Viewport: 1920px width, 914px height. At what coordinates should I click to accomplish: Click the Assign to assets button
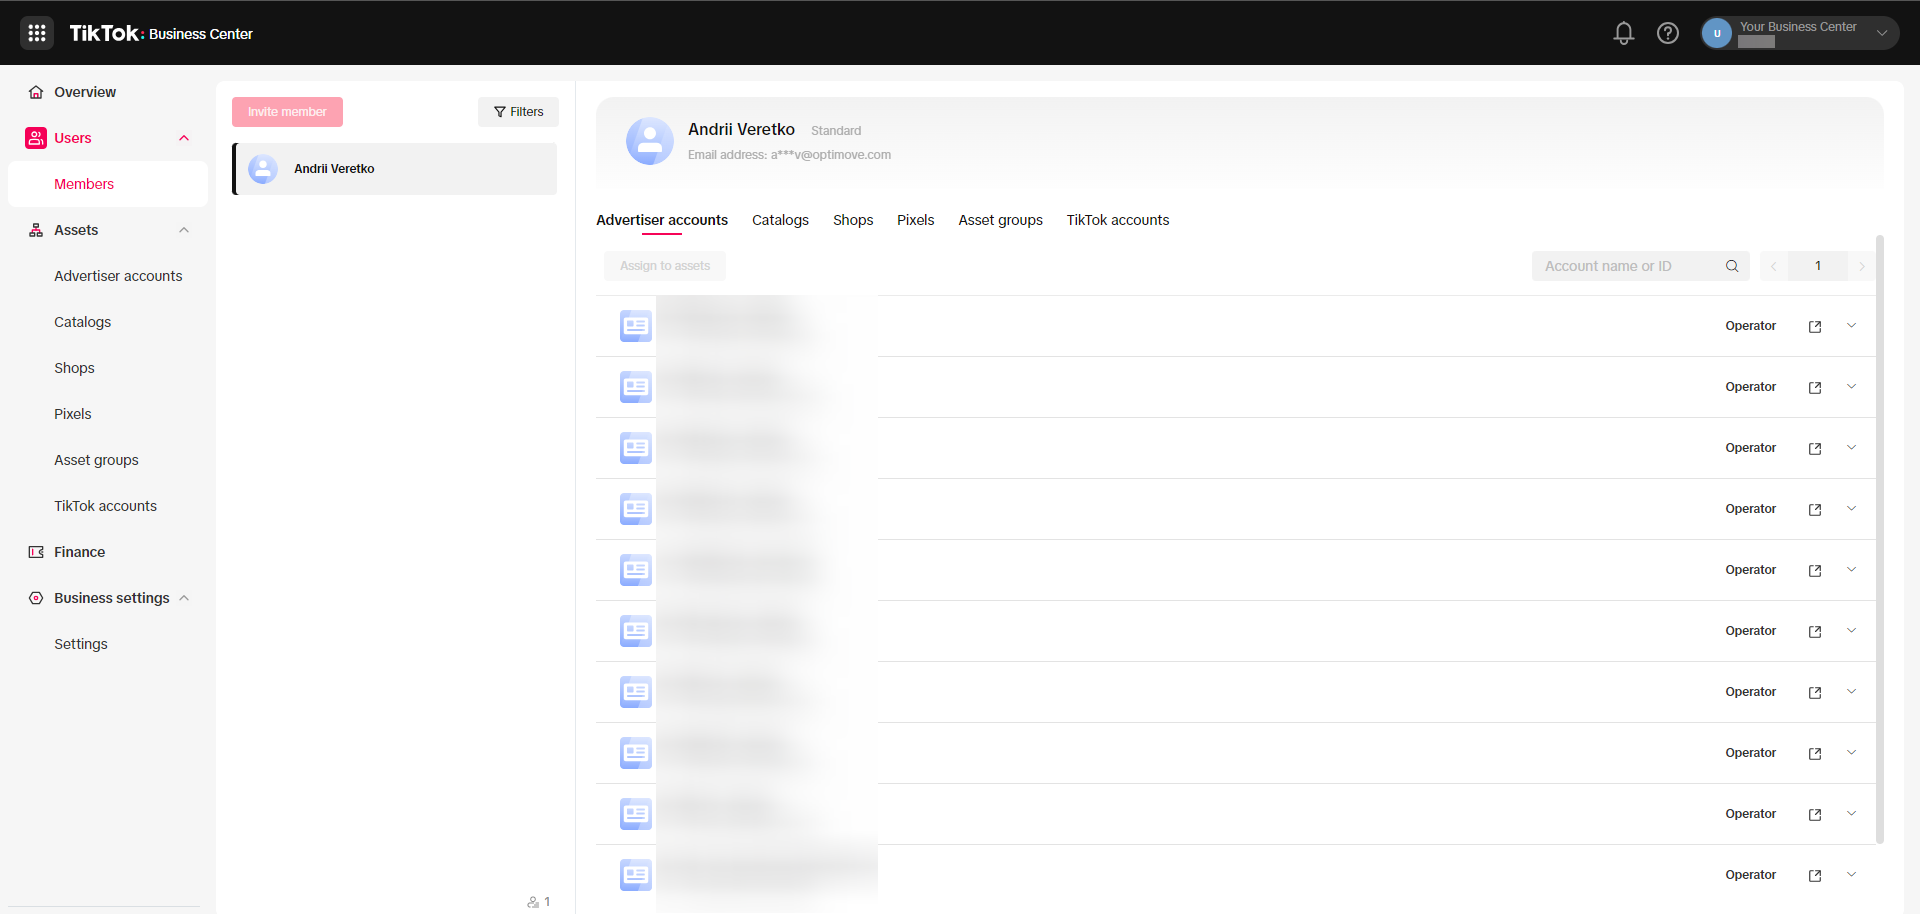click(x=665, y=266)
